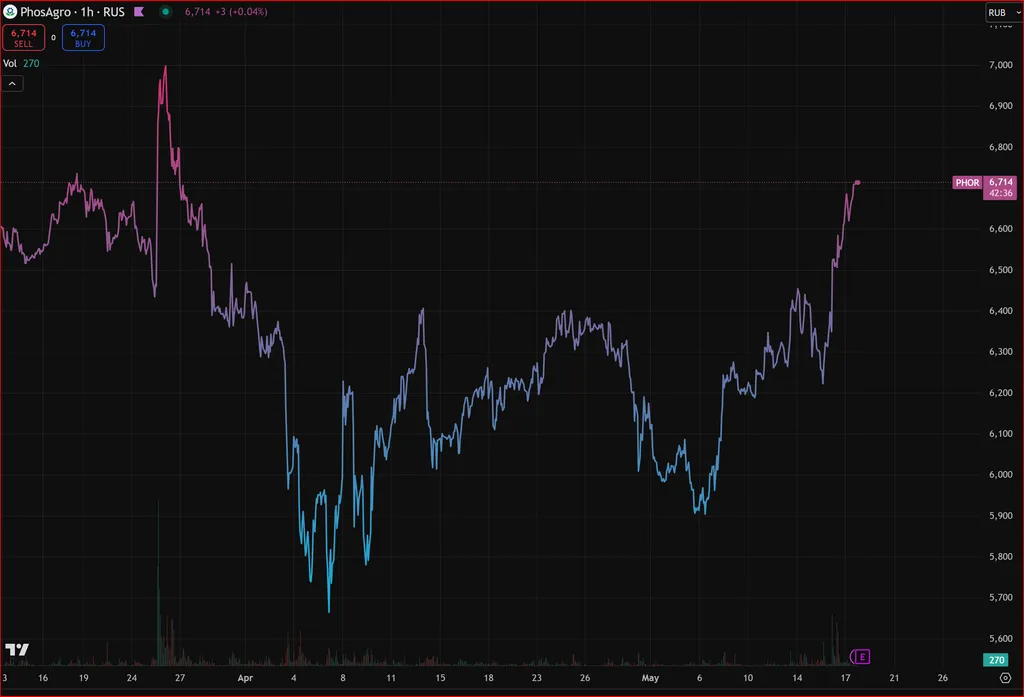Click the 7,000 price axis label
Image resolution: width=1024 pixels, height=697 pixels.
pos(1000,65)
